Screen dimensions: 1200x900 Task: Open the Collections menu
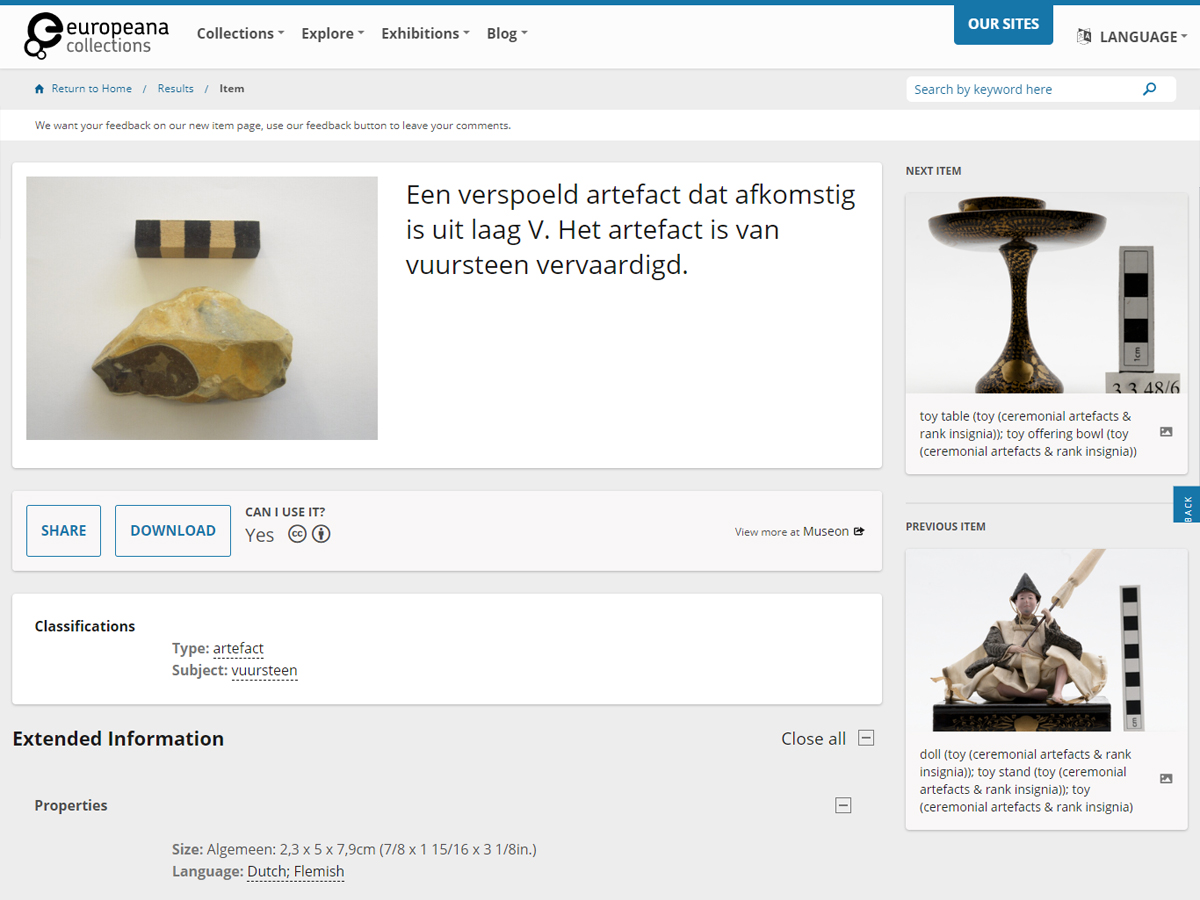coord(240,34)
